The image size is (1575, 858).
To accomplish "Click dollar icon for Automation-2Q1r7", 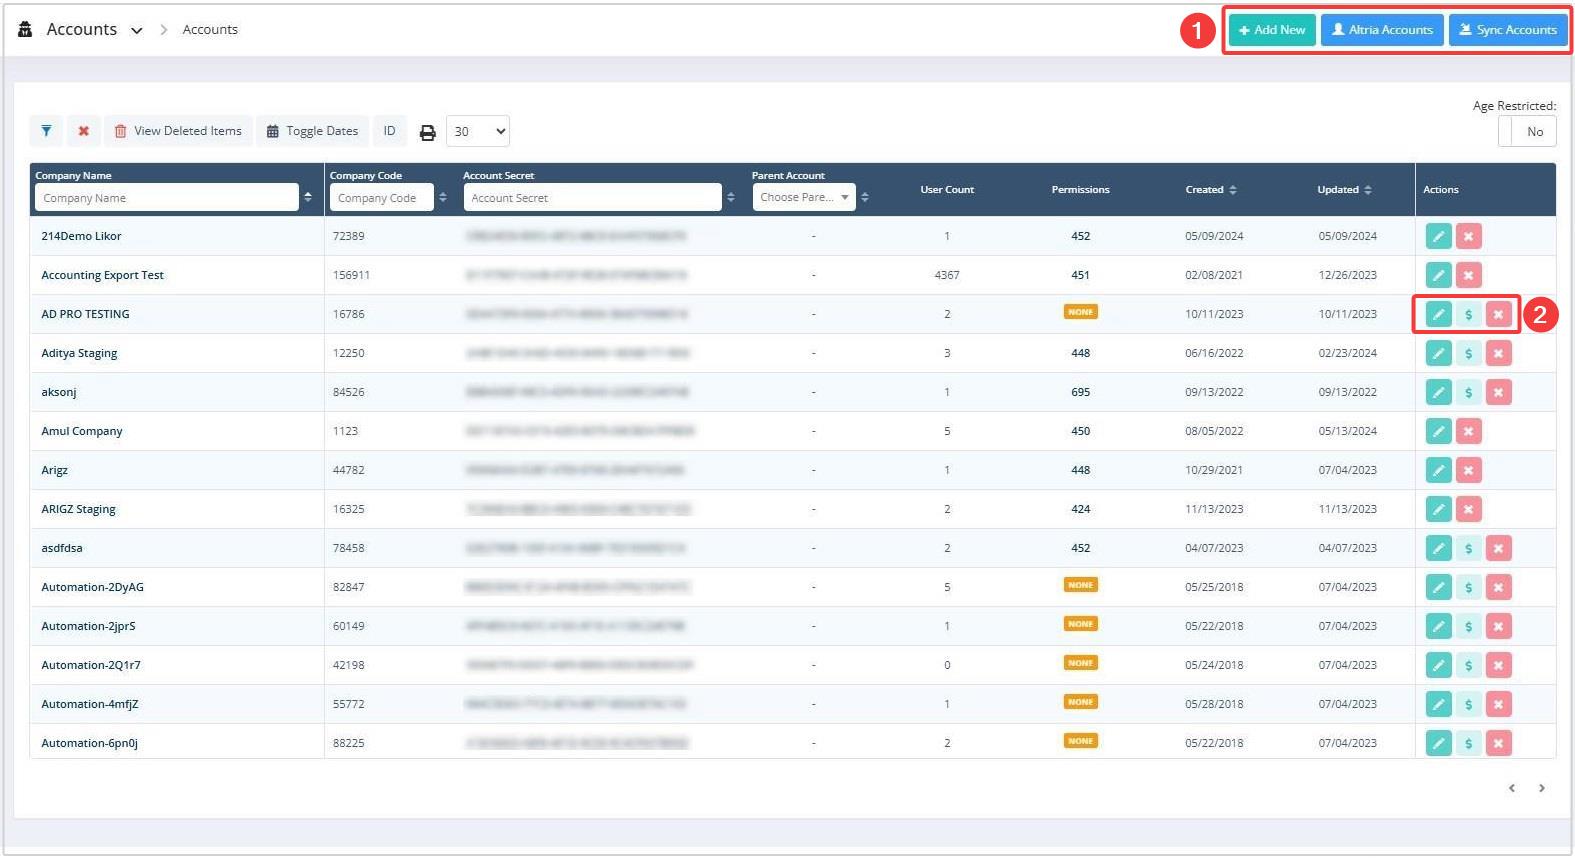I will pyautogui.click(x=1468, y=665).
